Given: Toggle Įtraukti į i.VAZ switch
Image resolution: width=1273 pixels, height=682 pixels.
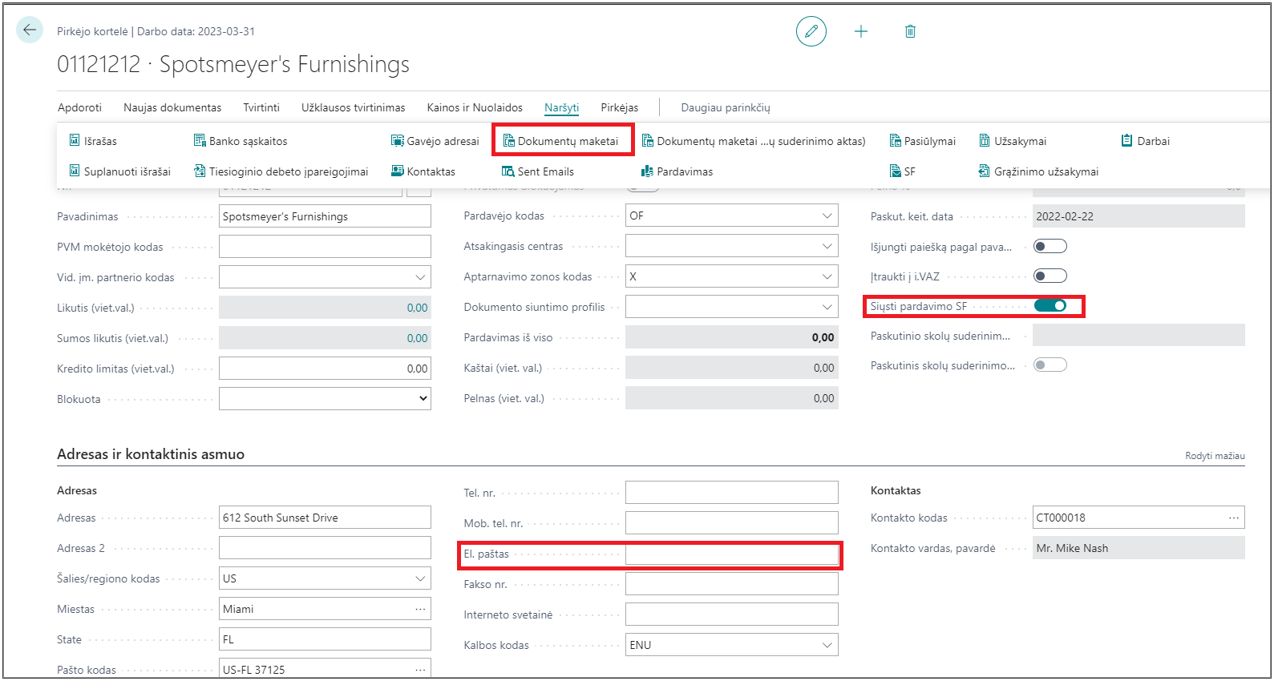Looking at the screenshot, I should tap(1050, 276).
